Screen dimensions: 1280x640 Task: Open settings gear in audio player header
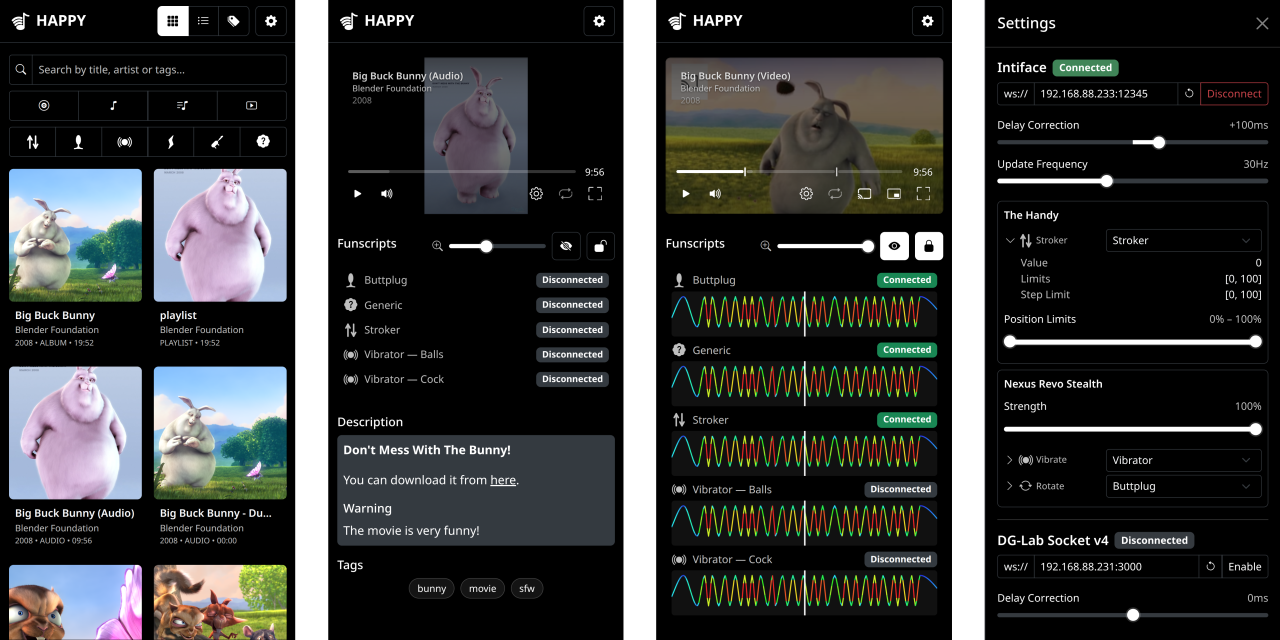pos(599,21)
